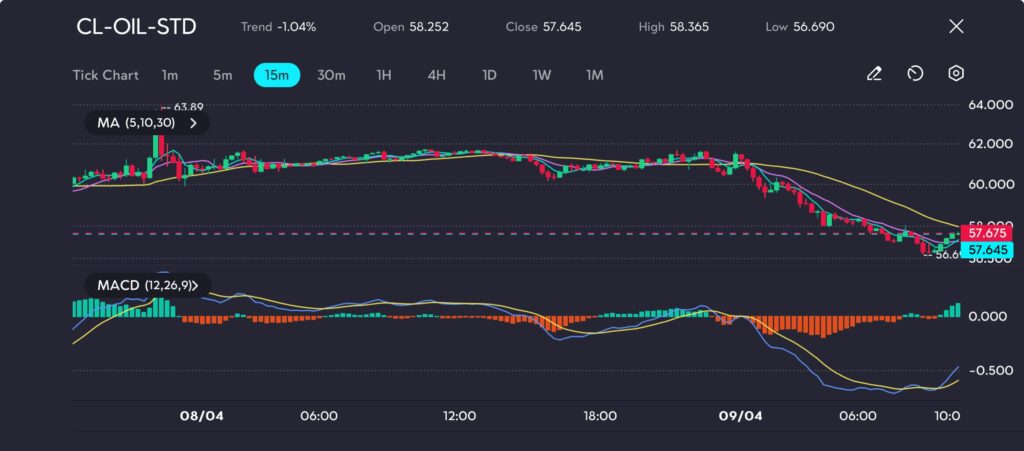Click the CL-OIL-STD symbol title
This screenshot has height=451, width=1024.
136,27
